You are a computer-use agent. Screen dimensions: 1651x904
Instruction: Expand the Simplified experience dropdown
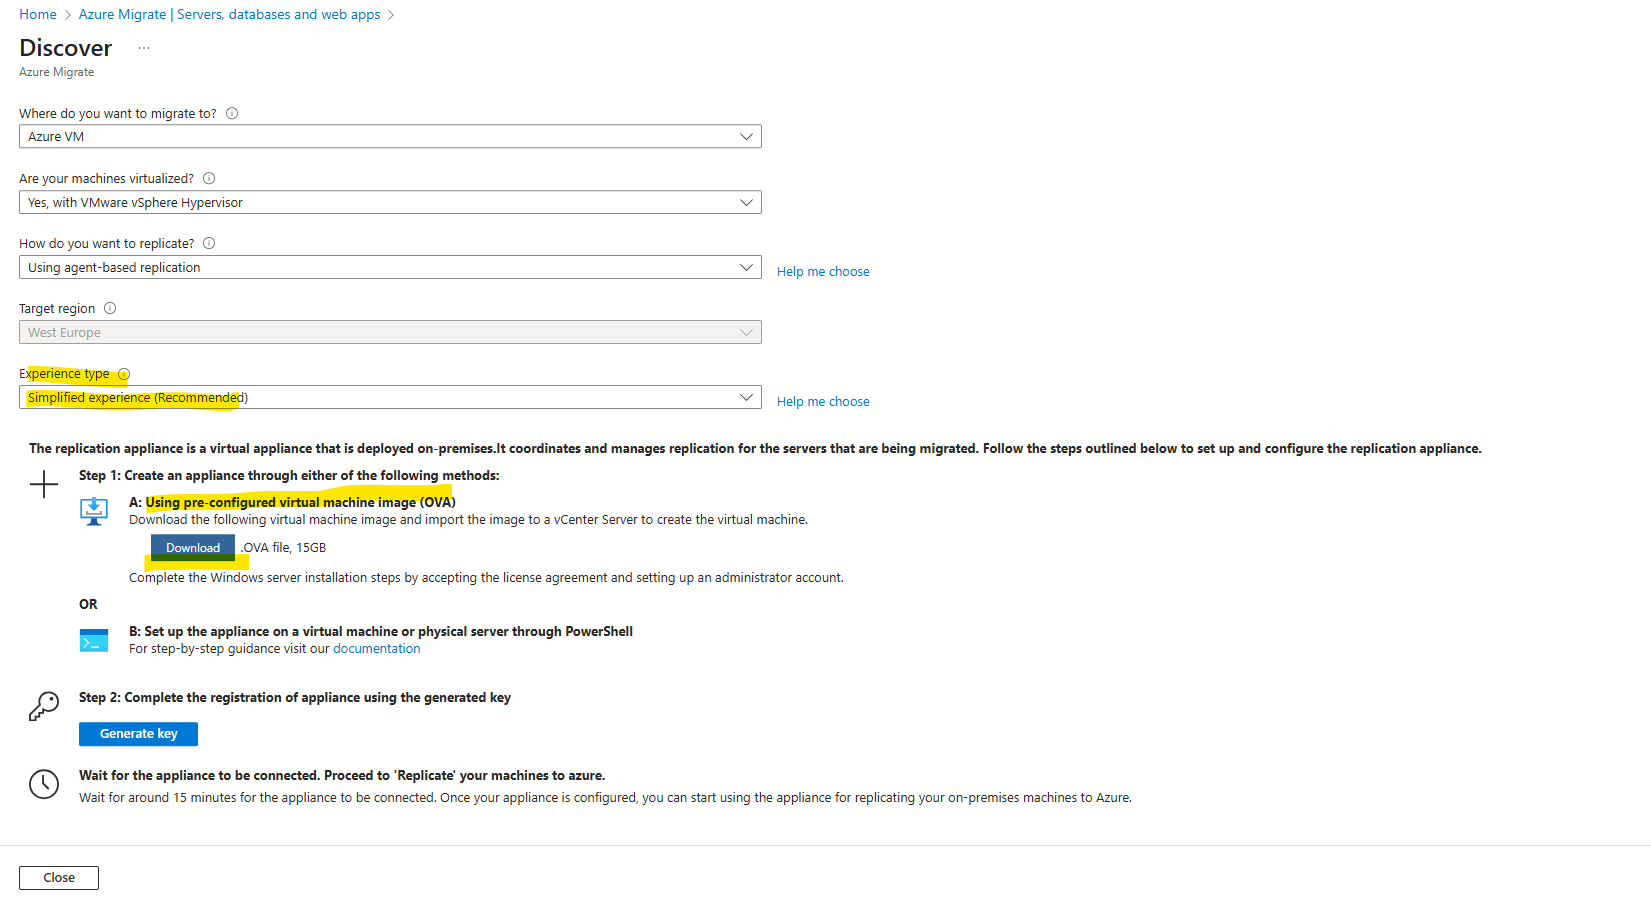tap(390, 397)
